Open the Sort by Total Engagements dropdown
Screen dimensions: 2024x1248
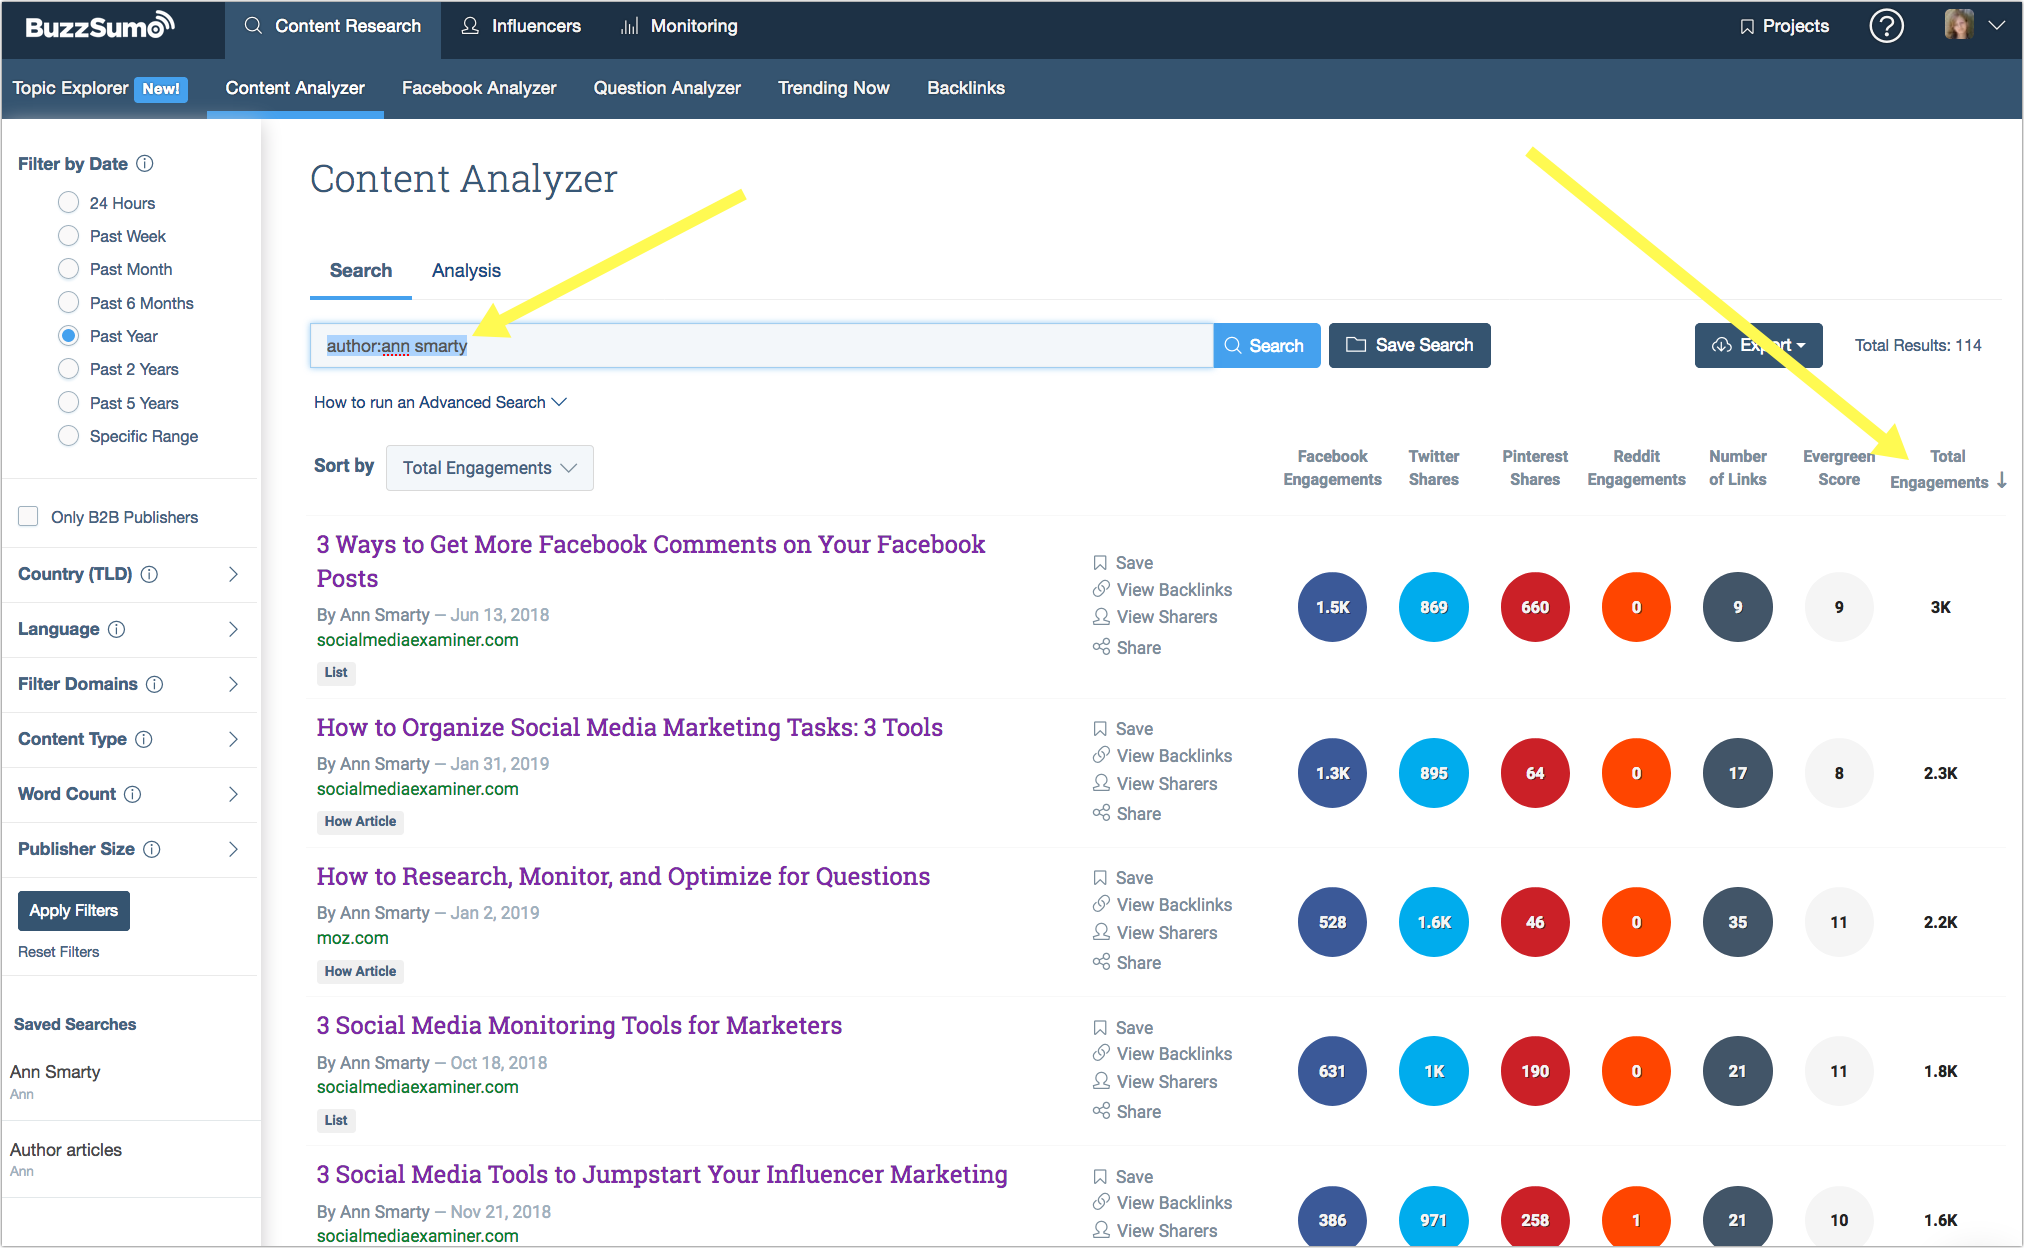point(489,468)
